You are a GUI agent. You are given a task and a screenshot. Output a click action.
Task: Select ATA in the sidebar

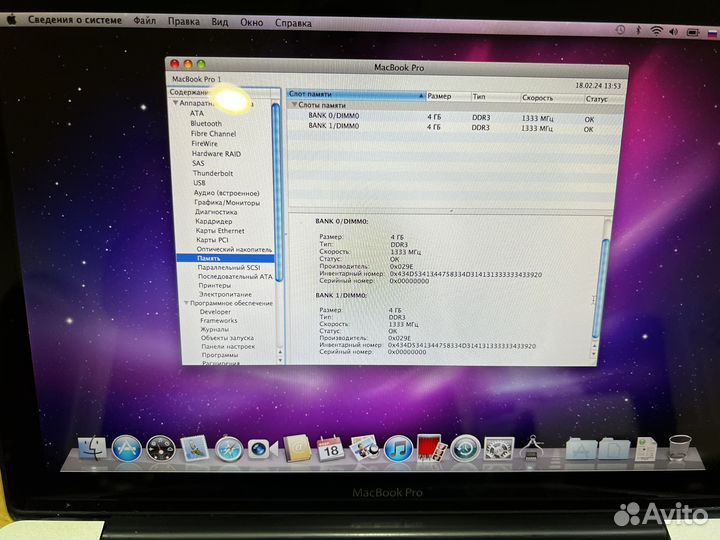pos(197,113)
